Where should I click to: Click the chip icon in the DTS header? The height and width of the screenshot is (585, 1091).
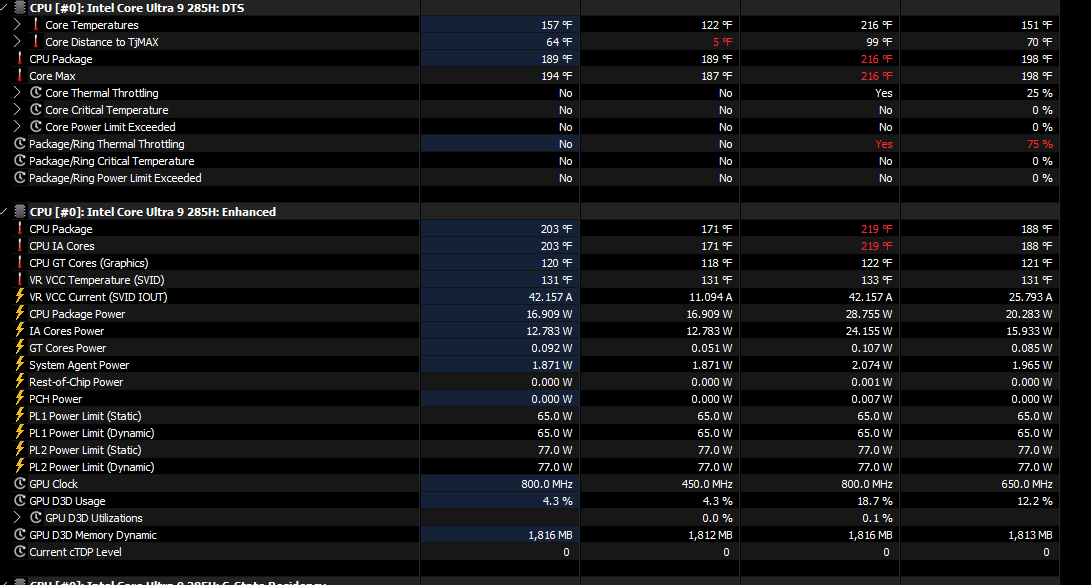coord(20,8)
